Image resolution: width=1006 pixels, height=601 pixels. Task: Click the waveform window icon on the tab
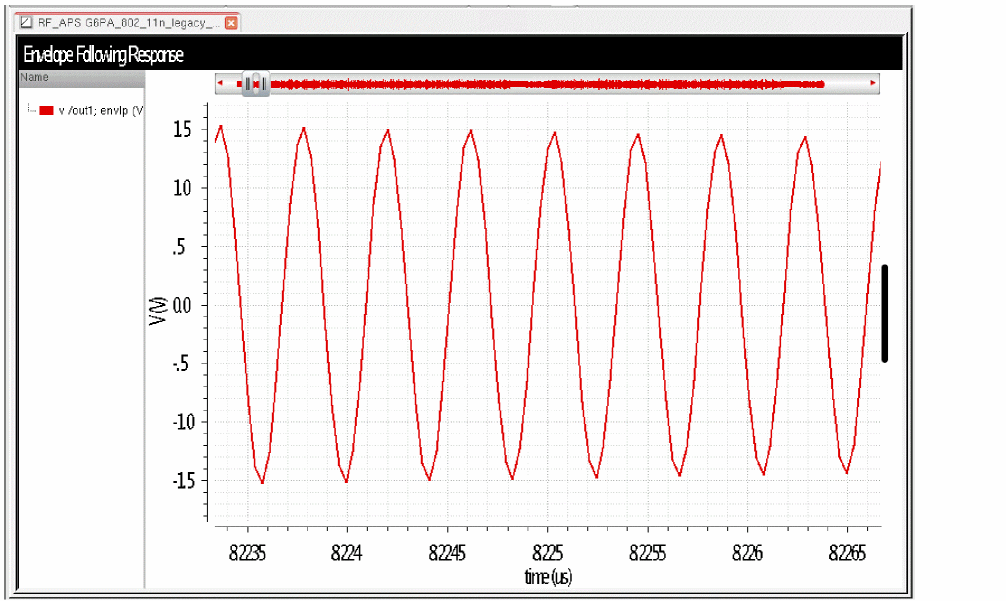pyautogui.click(x=27, y=22)
